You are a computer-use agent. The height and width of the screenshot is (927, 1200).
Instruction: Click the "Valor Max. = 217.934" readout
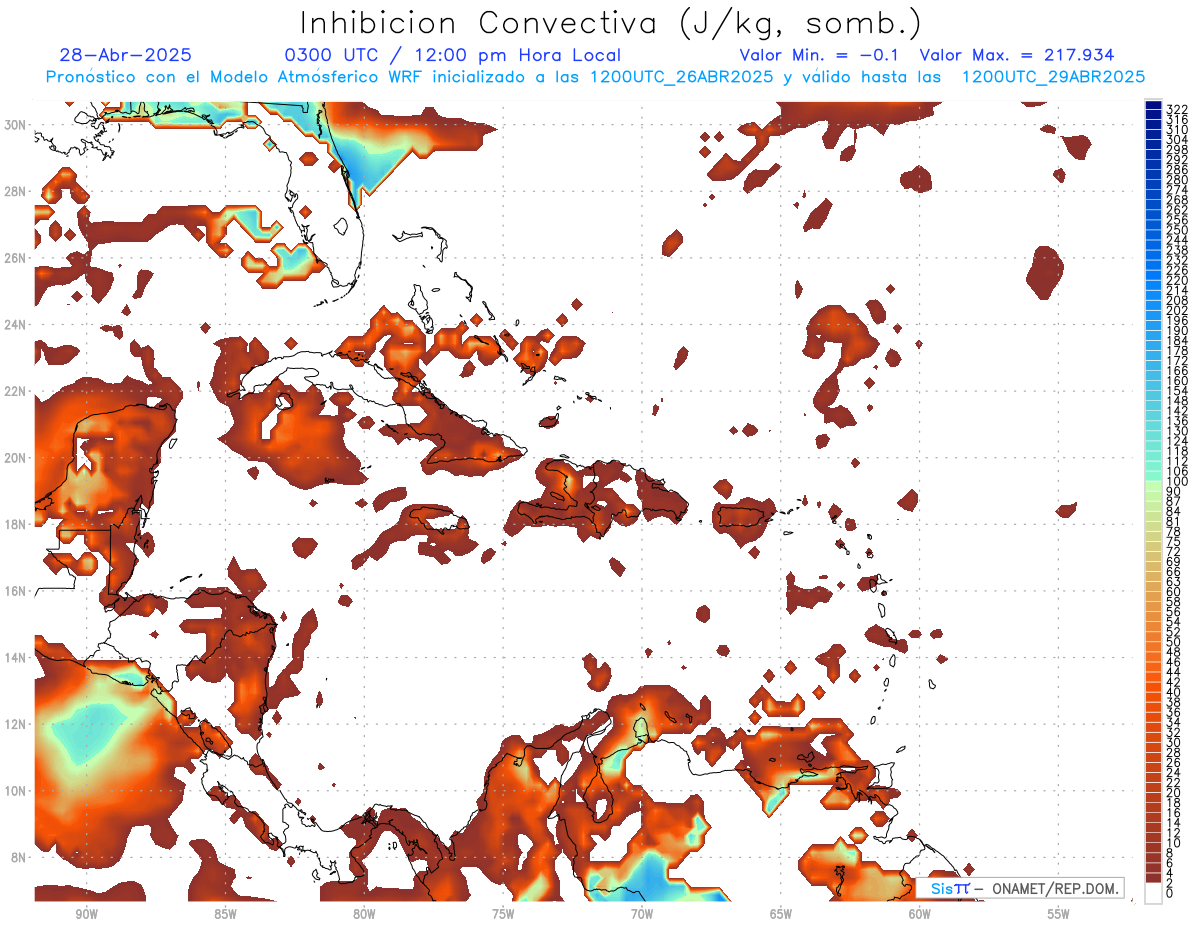tap(1016, 56)
